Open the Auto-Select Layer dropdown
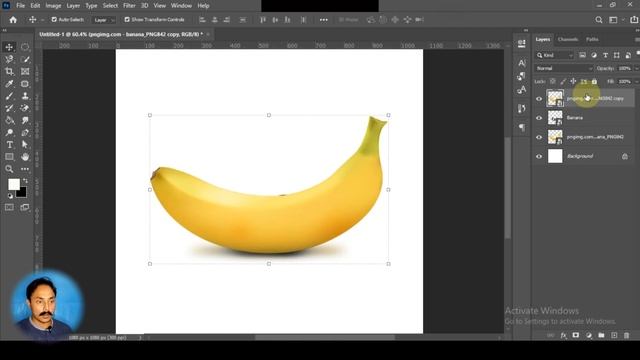 point(104,20)
